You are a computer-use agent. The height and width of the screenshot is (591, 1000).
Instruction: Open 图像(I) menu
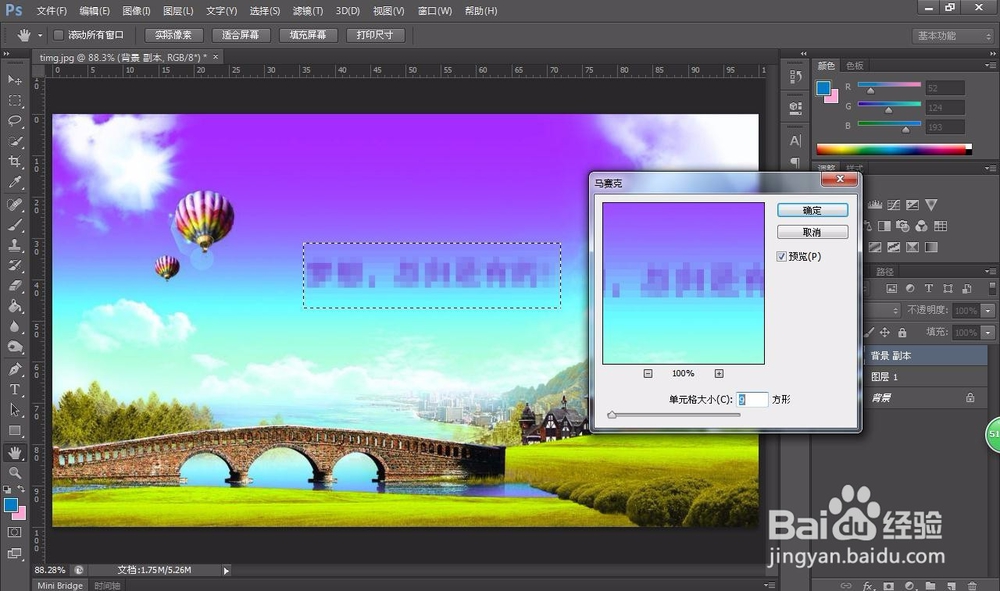point(136,11)
